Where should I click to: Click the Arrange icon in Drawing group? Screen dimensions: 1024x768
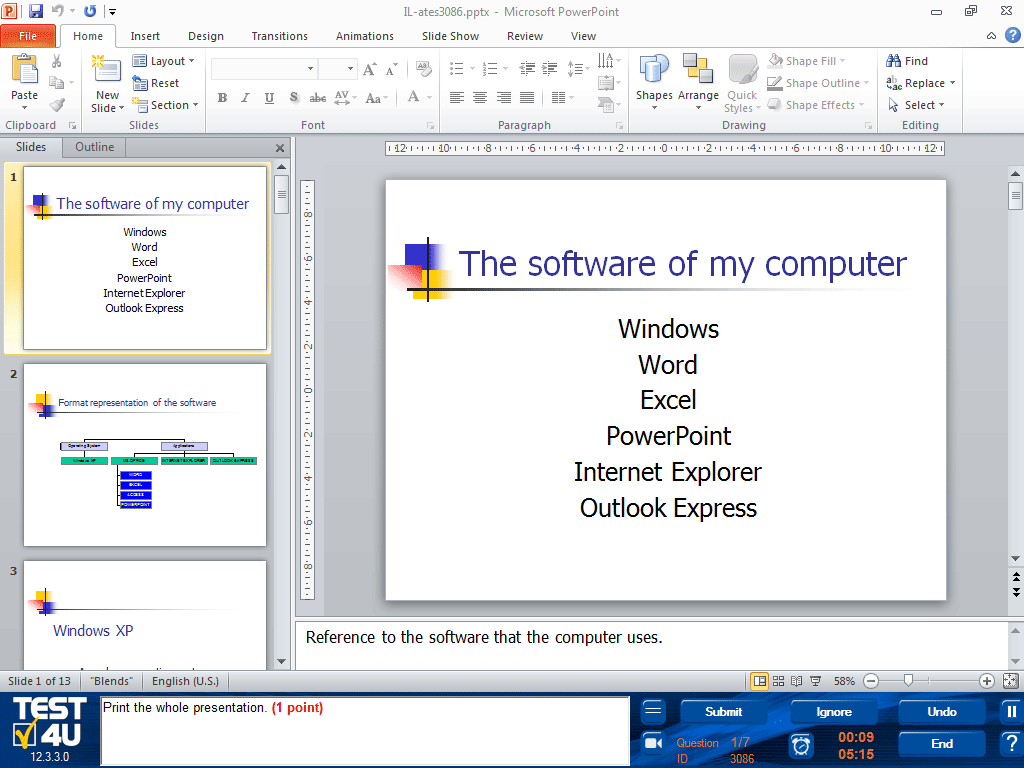coord(698,70)
